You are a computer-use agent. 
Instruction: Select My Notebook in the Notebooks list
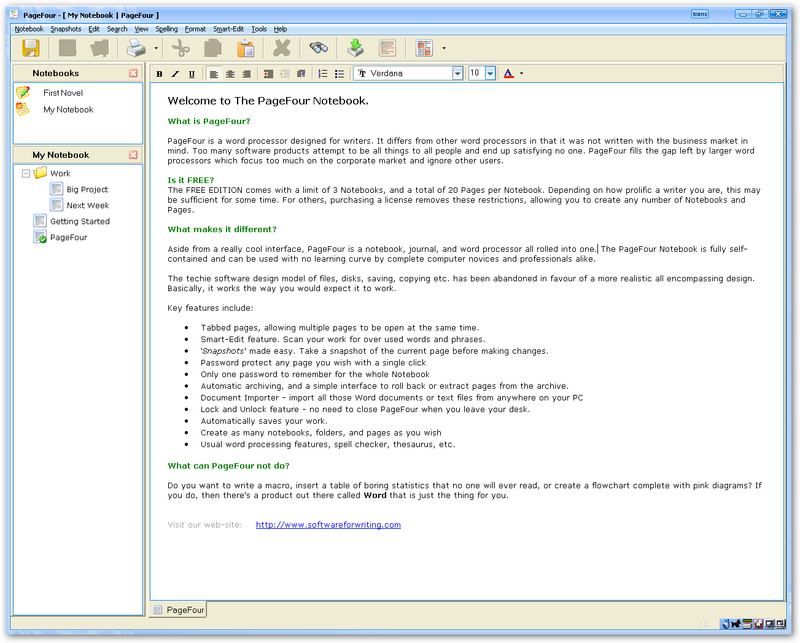pos(68,110)
